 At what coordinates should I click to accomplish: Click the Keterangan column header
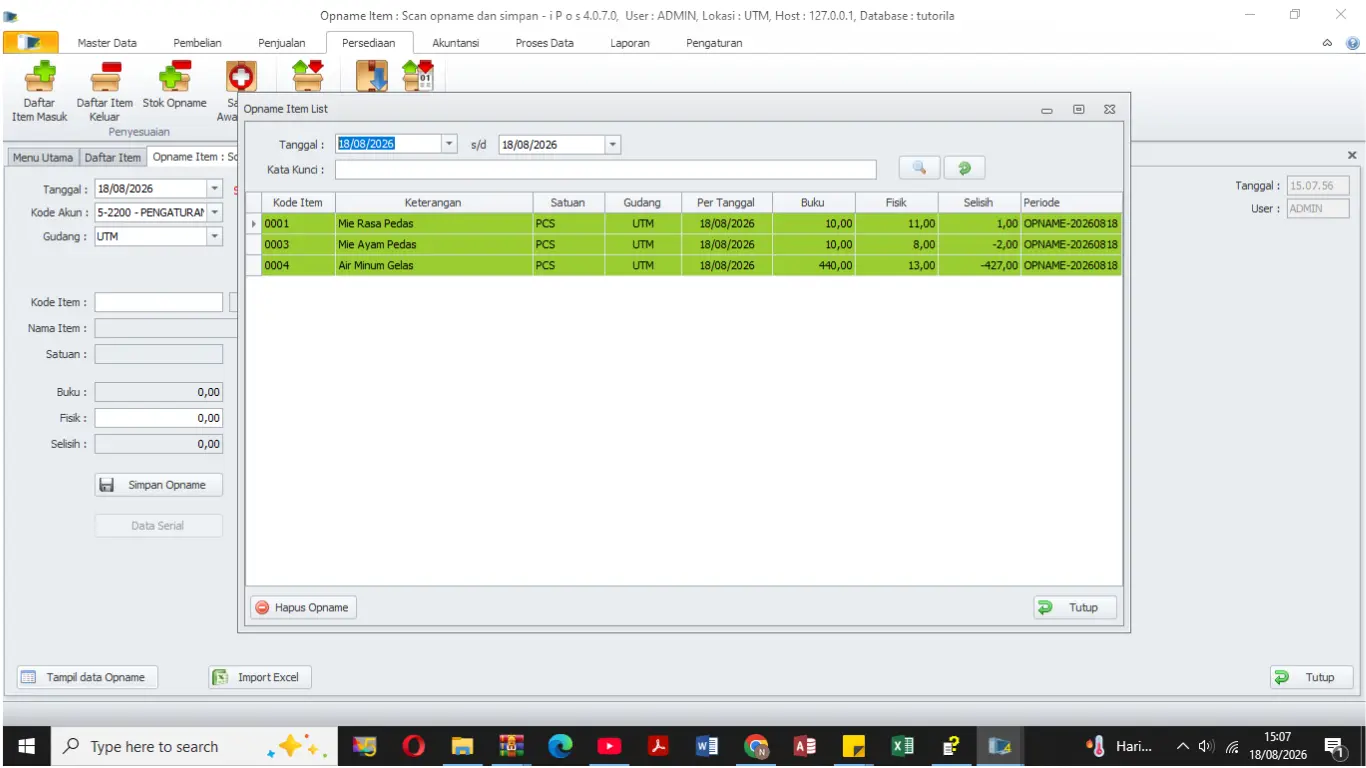click(x=433, y=202)
